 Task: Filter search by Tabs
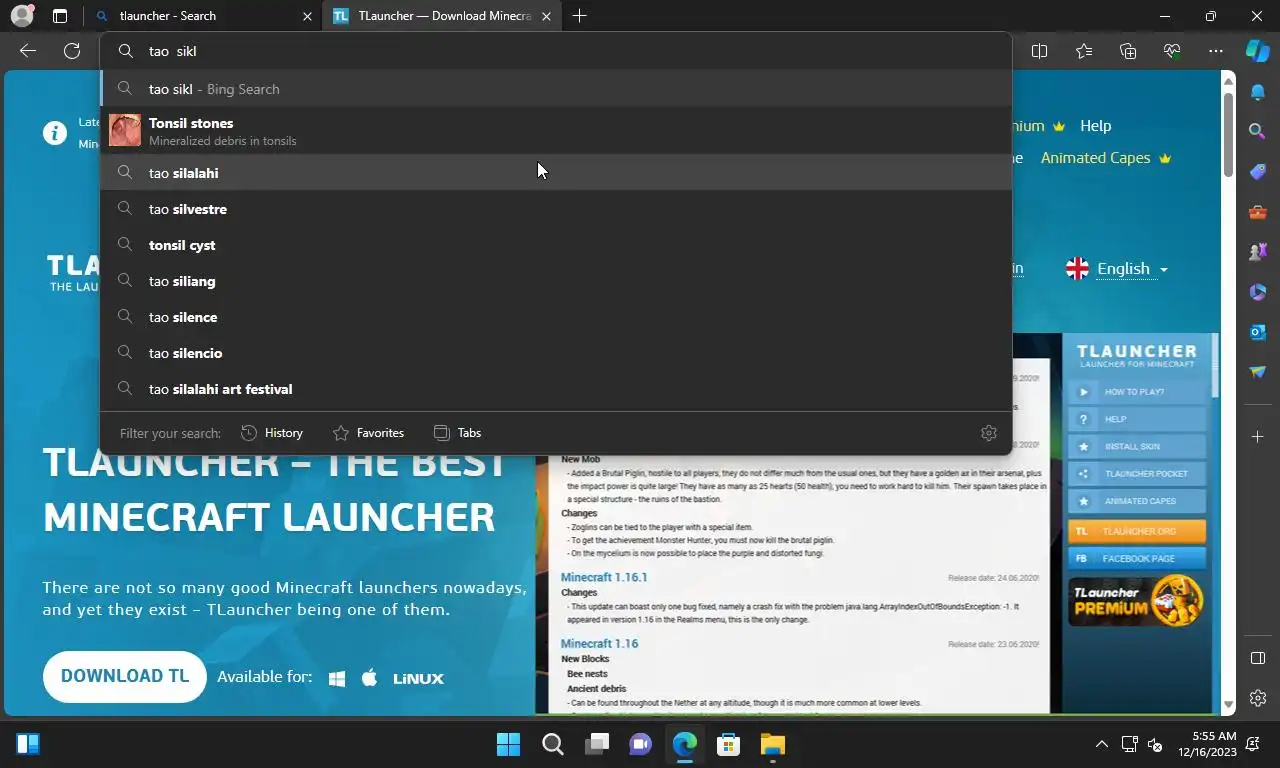[457, 433]
